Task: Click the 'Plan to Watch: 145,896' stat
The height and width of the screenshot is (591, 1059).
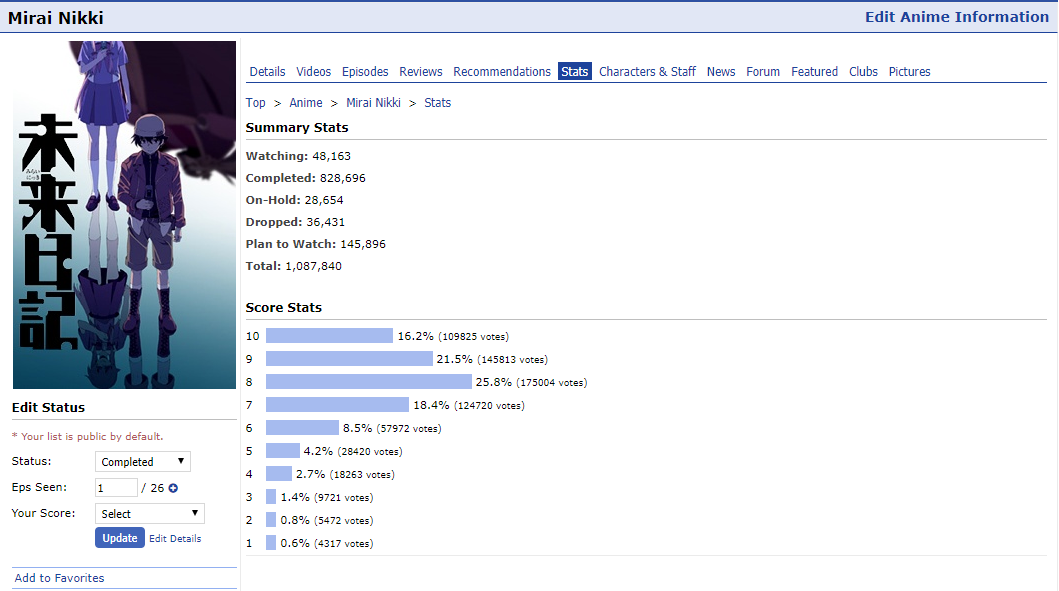Action: [315, 244]
